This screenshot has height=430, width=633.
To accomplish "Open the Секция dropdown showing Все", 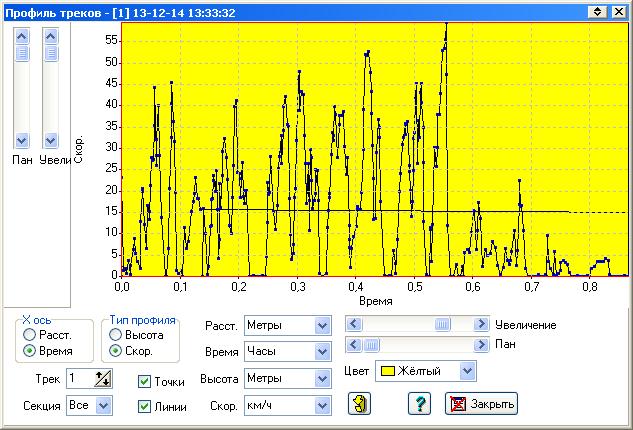I will 104,406.
